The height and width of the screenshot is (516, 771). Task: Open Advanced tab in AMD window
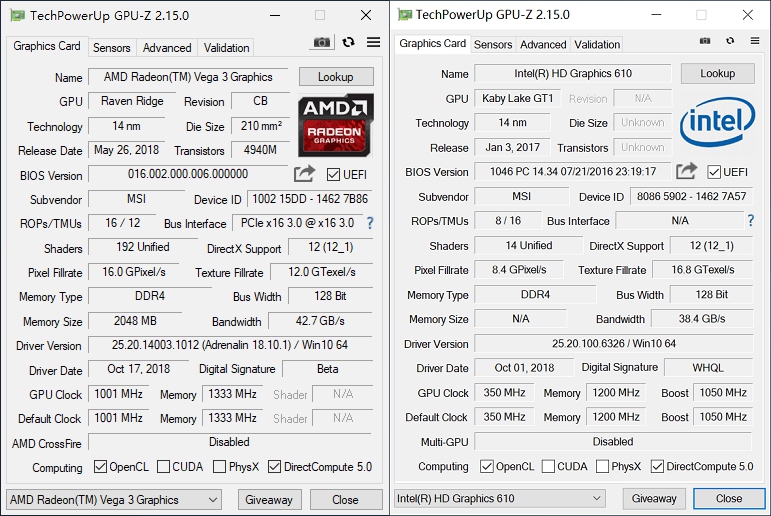pyautogui.click(x=167, y=48)
